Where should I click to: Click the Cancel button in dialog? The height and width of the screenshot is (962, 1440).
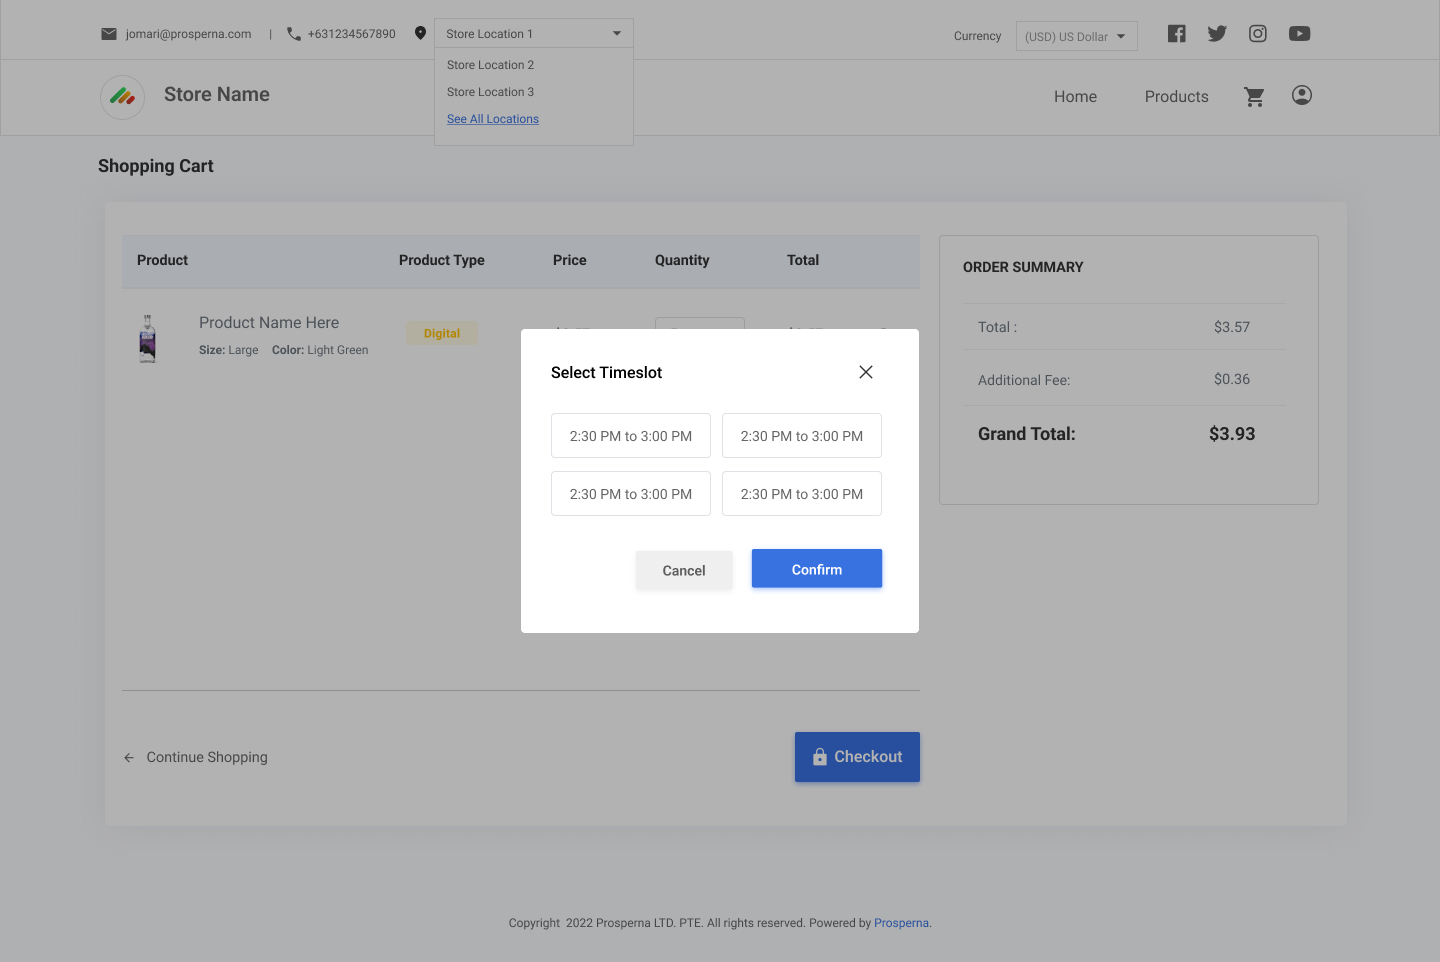coord(684,570)
